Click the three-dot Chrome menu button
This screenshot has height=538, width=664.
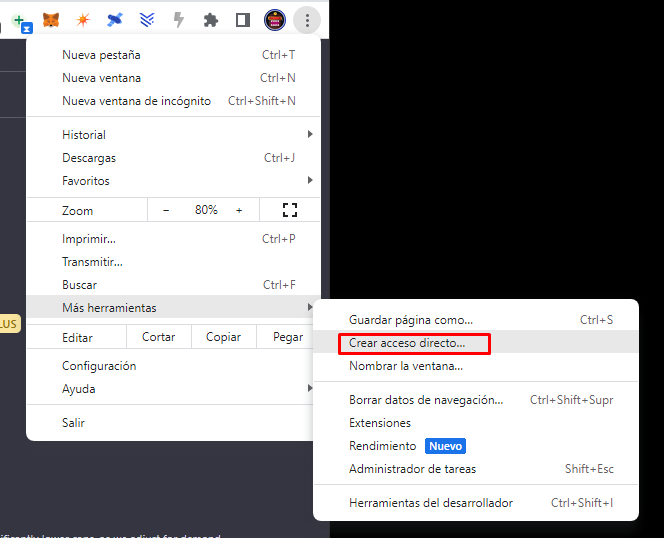(x=307, y=20)
